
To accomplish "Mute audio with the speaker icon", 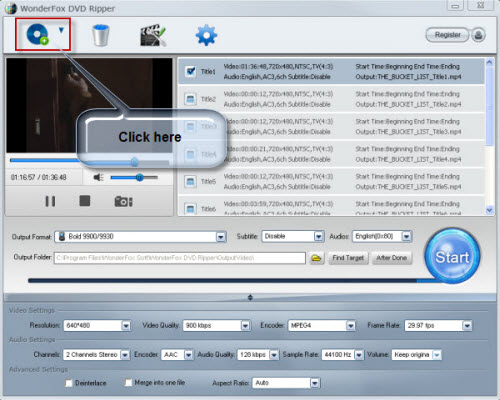I will (98, 177).
